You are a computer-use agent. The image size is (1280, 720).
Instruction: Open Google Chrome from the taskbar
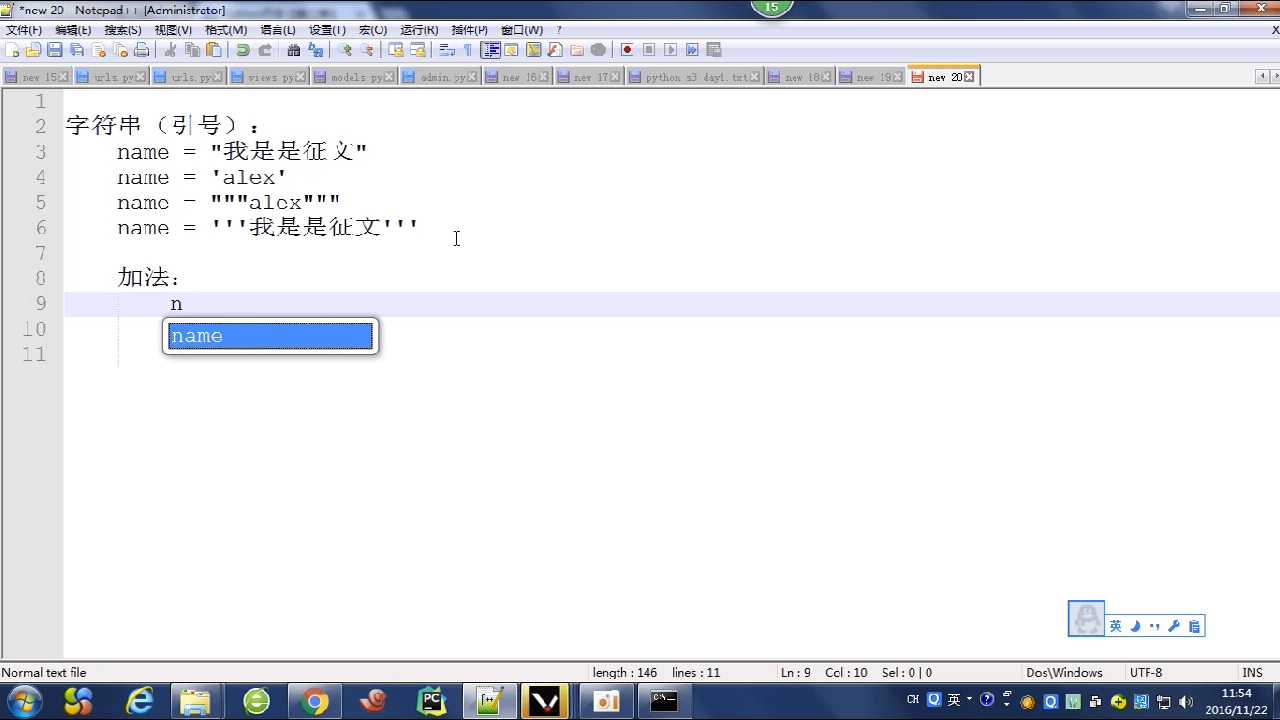(315, 702)
